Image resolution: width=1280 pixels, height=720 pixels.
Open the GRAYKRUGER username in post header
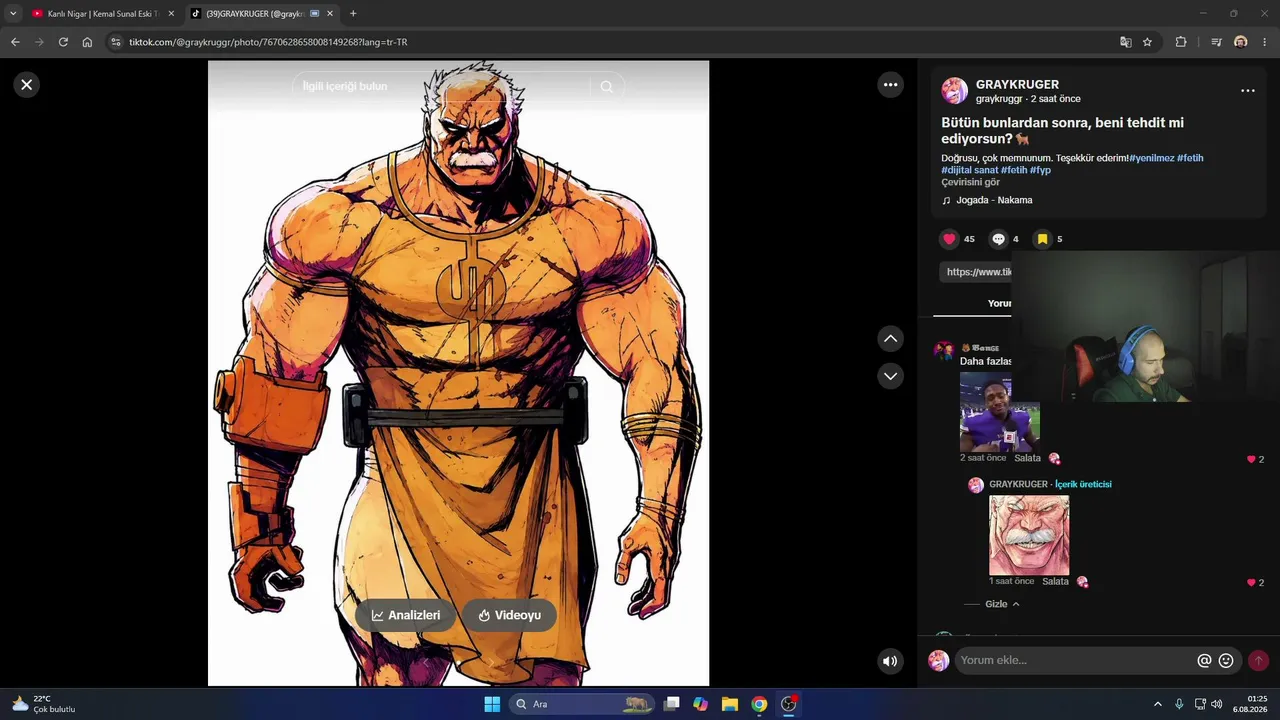pos(1017,84)
